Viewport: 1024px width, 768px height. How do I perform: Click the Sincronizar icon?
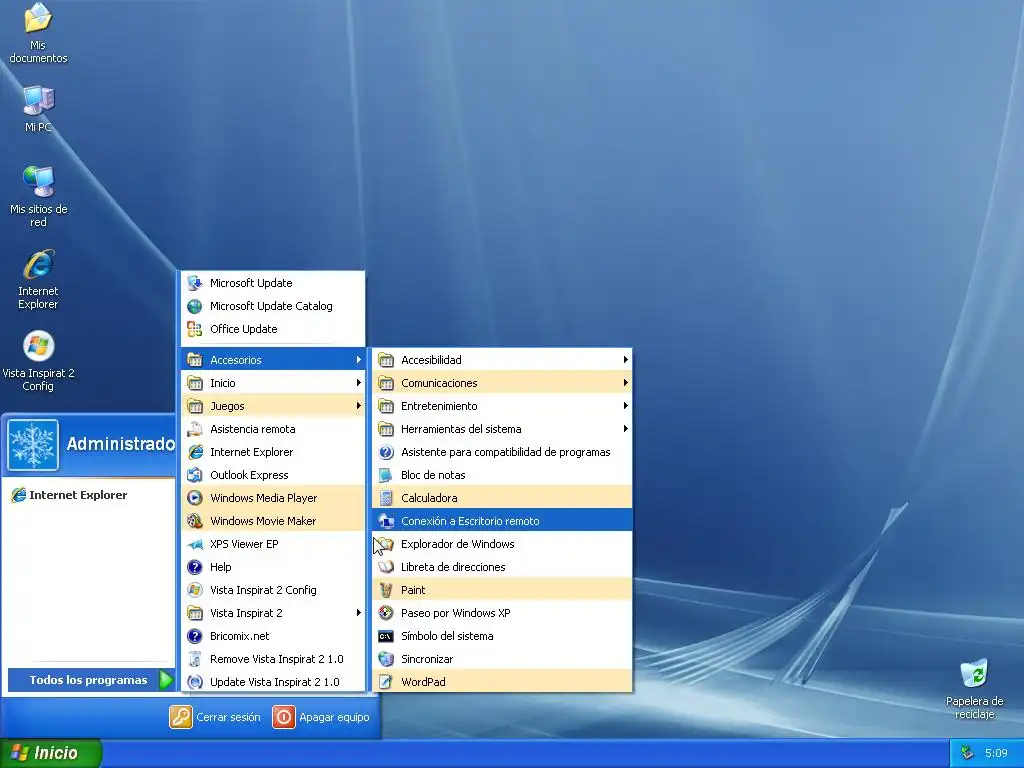(x=386, y=659)
